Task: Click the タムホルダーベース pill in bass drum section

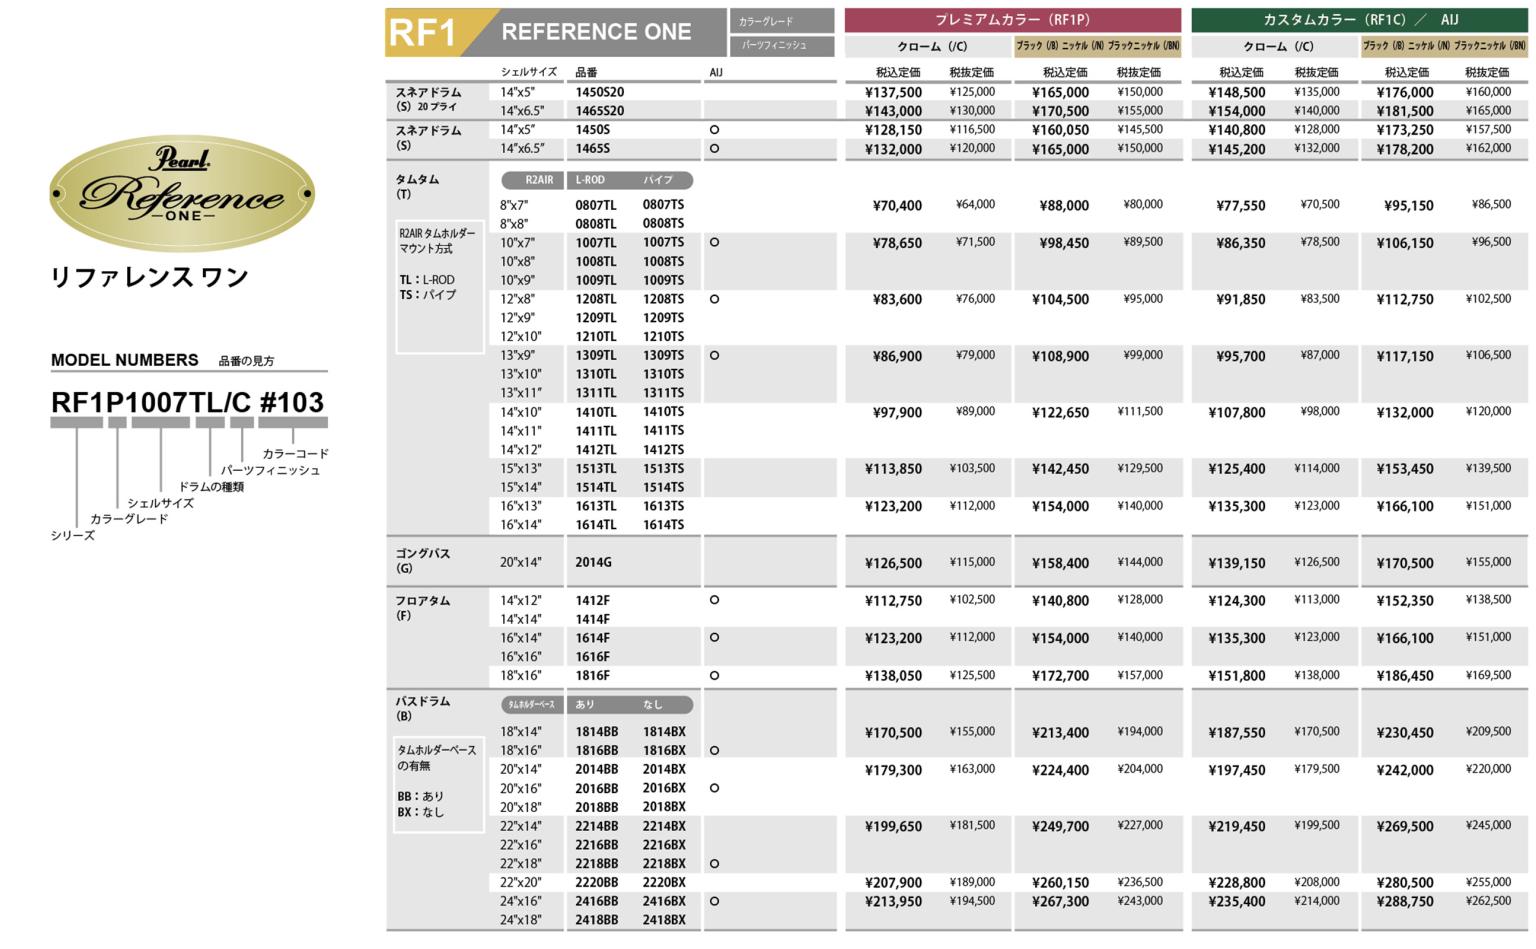Action: tap(534, 704)
